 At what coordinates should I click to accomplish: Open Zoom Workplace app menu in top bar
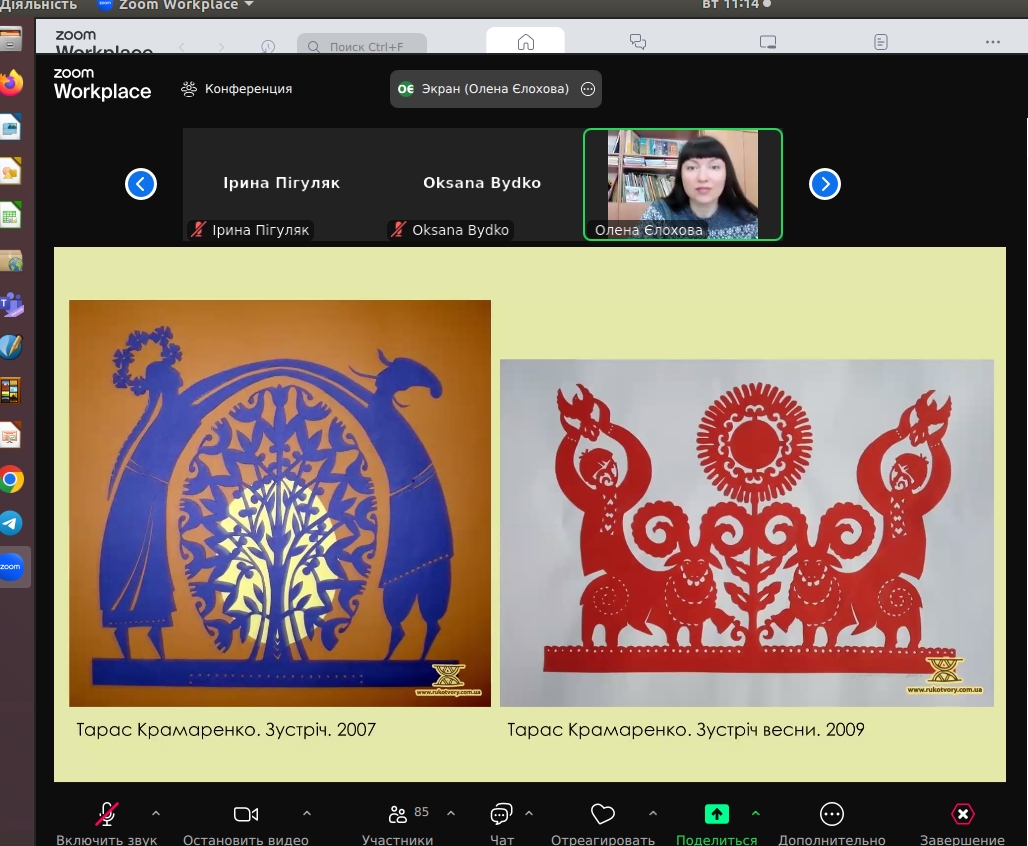tap(175, 5)
